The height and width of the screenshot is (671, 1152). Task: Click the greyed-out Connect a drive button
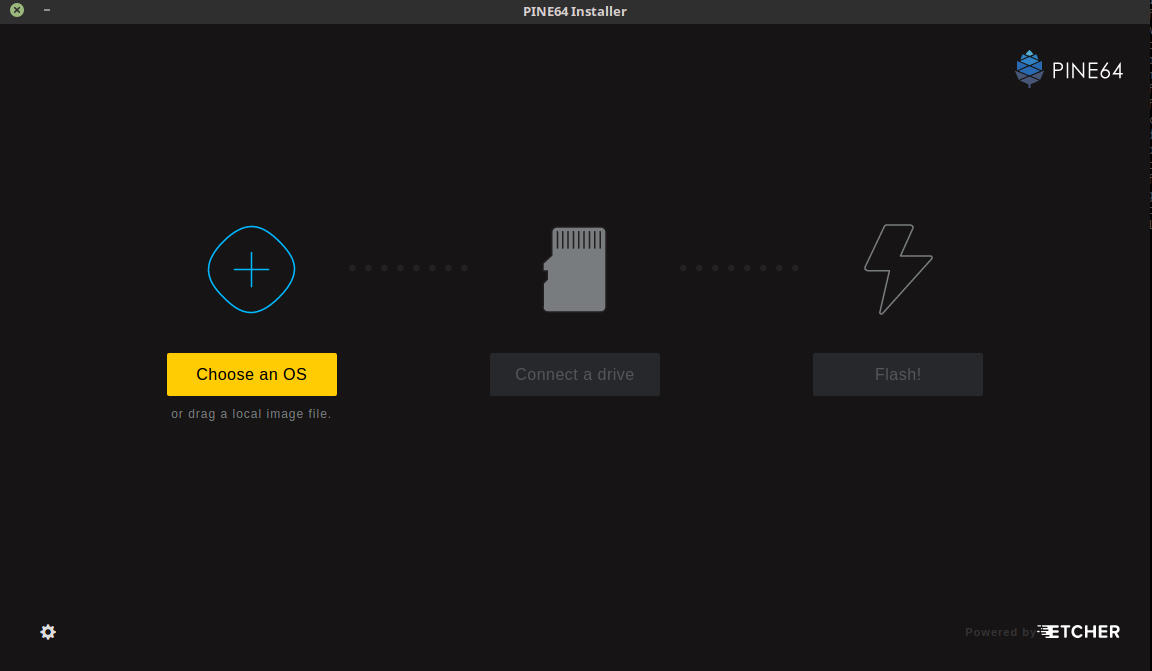575,374
